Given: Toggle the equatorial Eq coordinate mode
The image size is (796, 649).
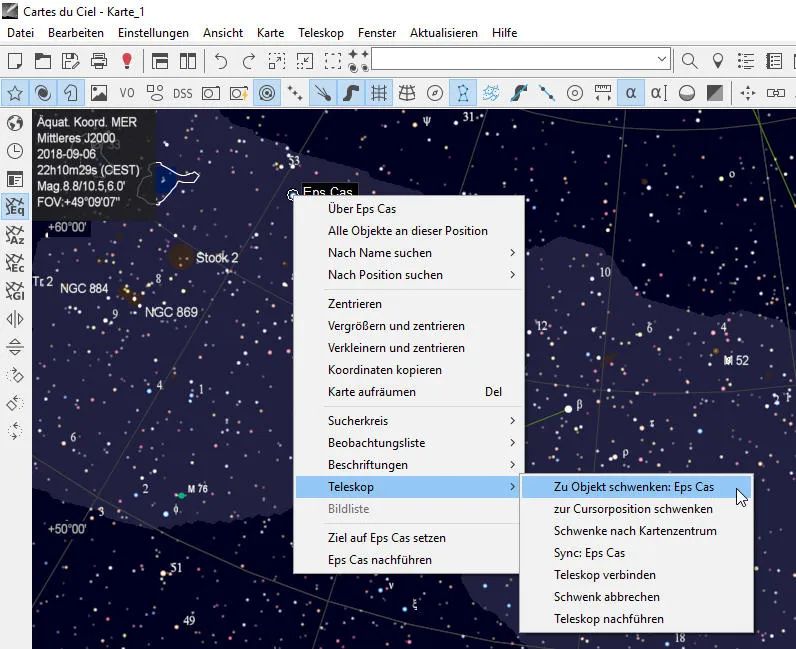Looking at the screenshot, I should coord(15,208).
